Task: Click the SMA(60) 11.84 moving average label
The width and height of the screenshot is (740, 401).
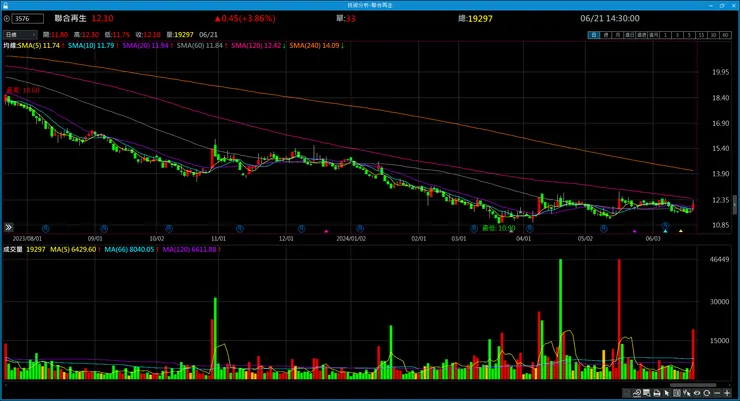Action: point(200,46)
